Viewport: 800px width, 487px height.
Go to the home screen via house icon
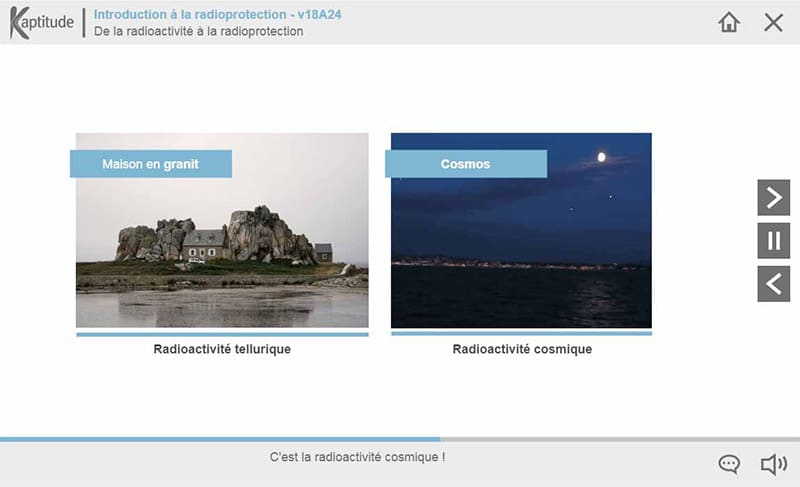click(x=729, y=22)
